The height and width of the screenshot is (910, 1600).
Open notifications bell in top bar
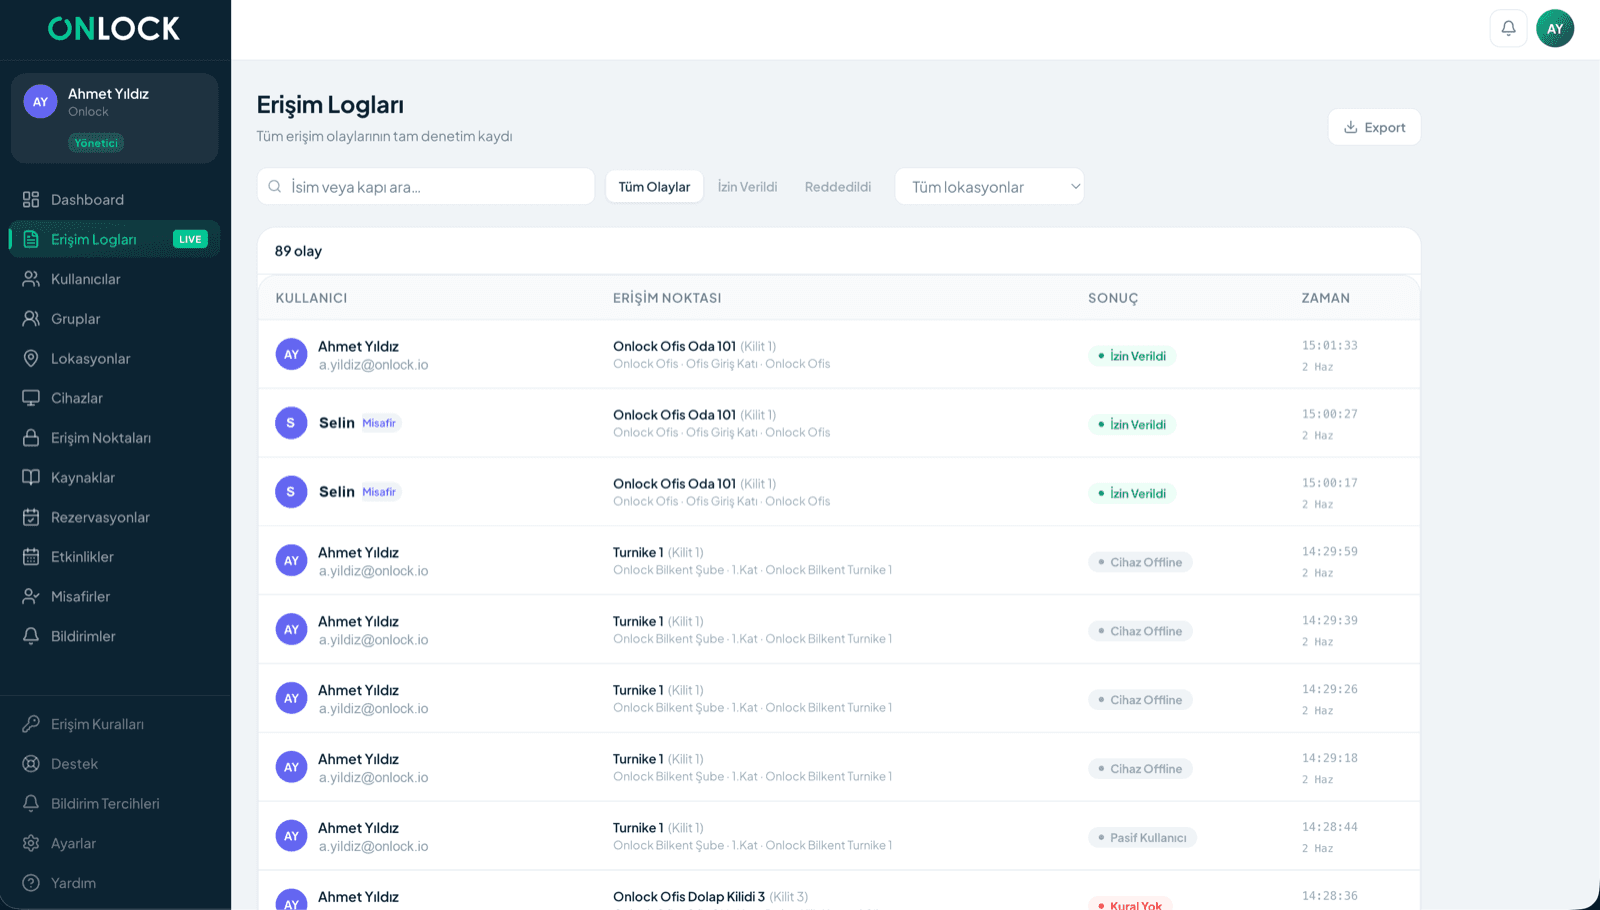click(1508, 28)
